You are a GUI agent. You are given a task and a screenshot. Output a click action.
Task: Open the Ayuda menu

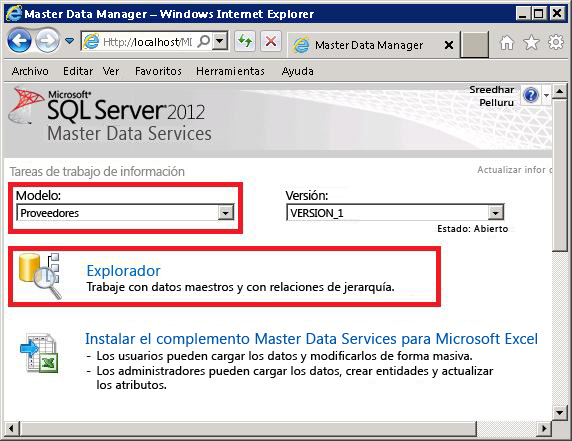297,71
